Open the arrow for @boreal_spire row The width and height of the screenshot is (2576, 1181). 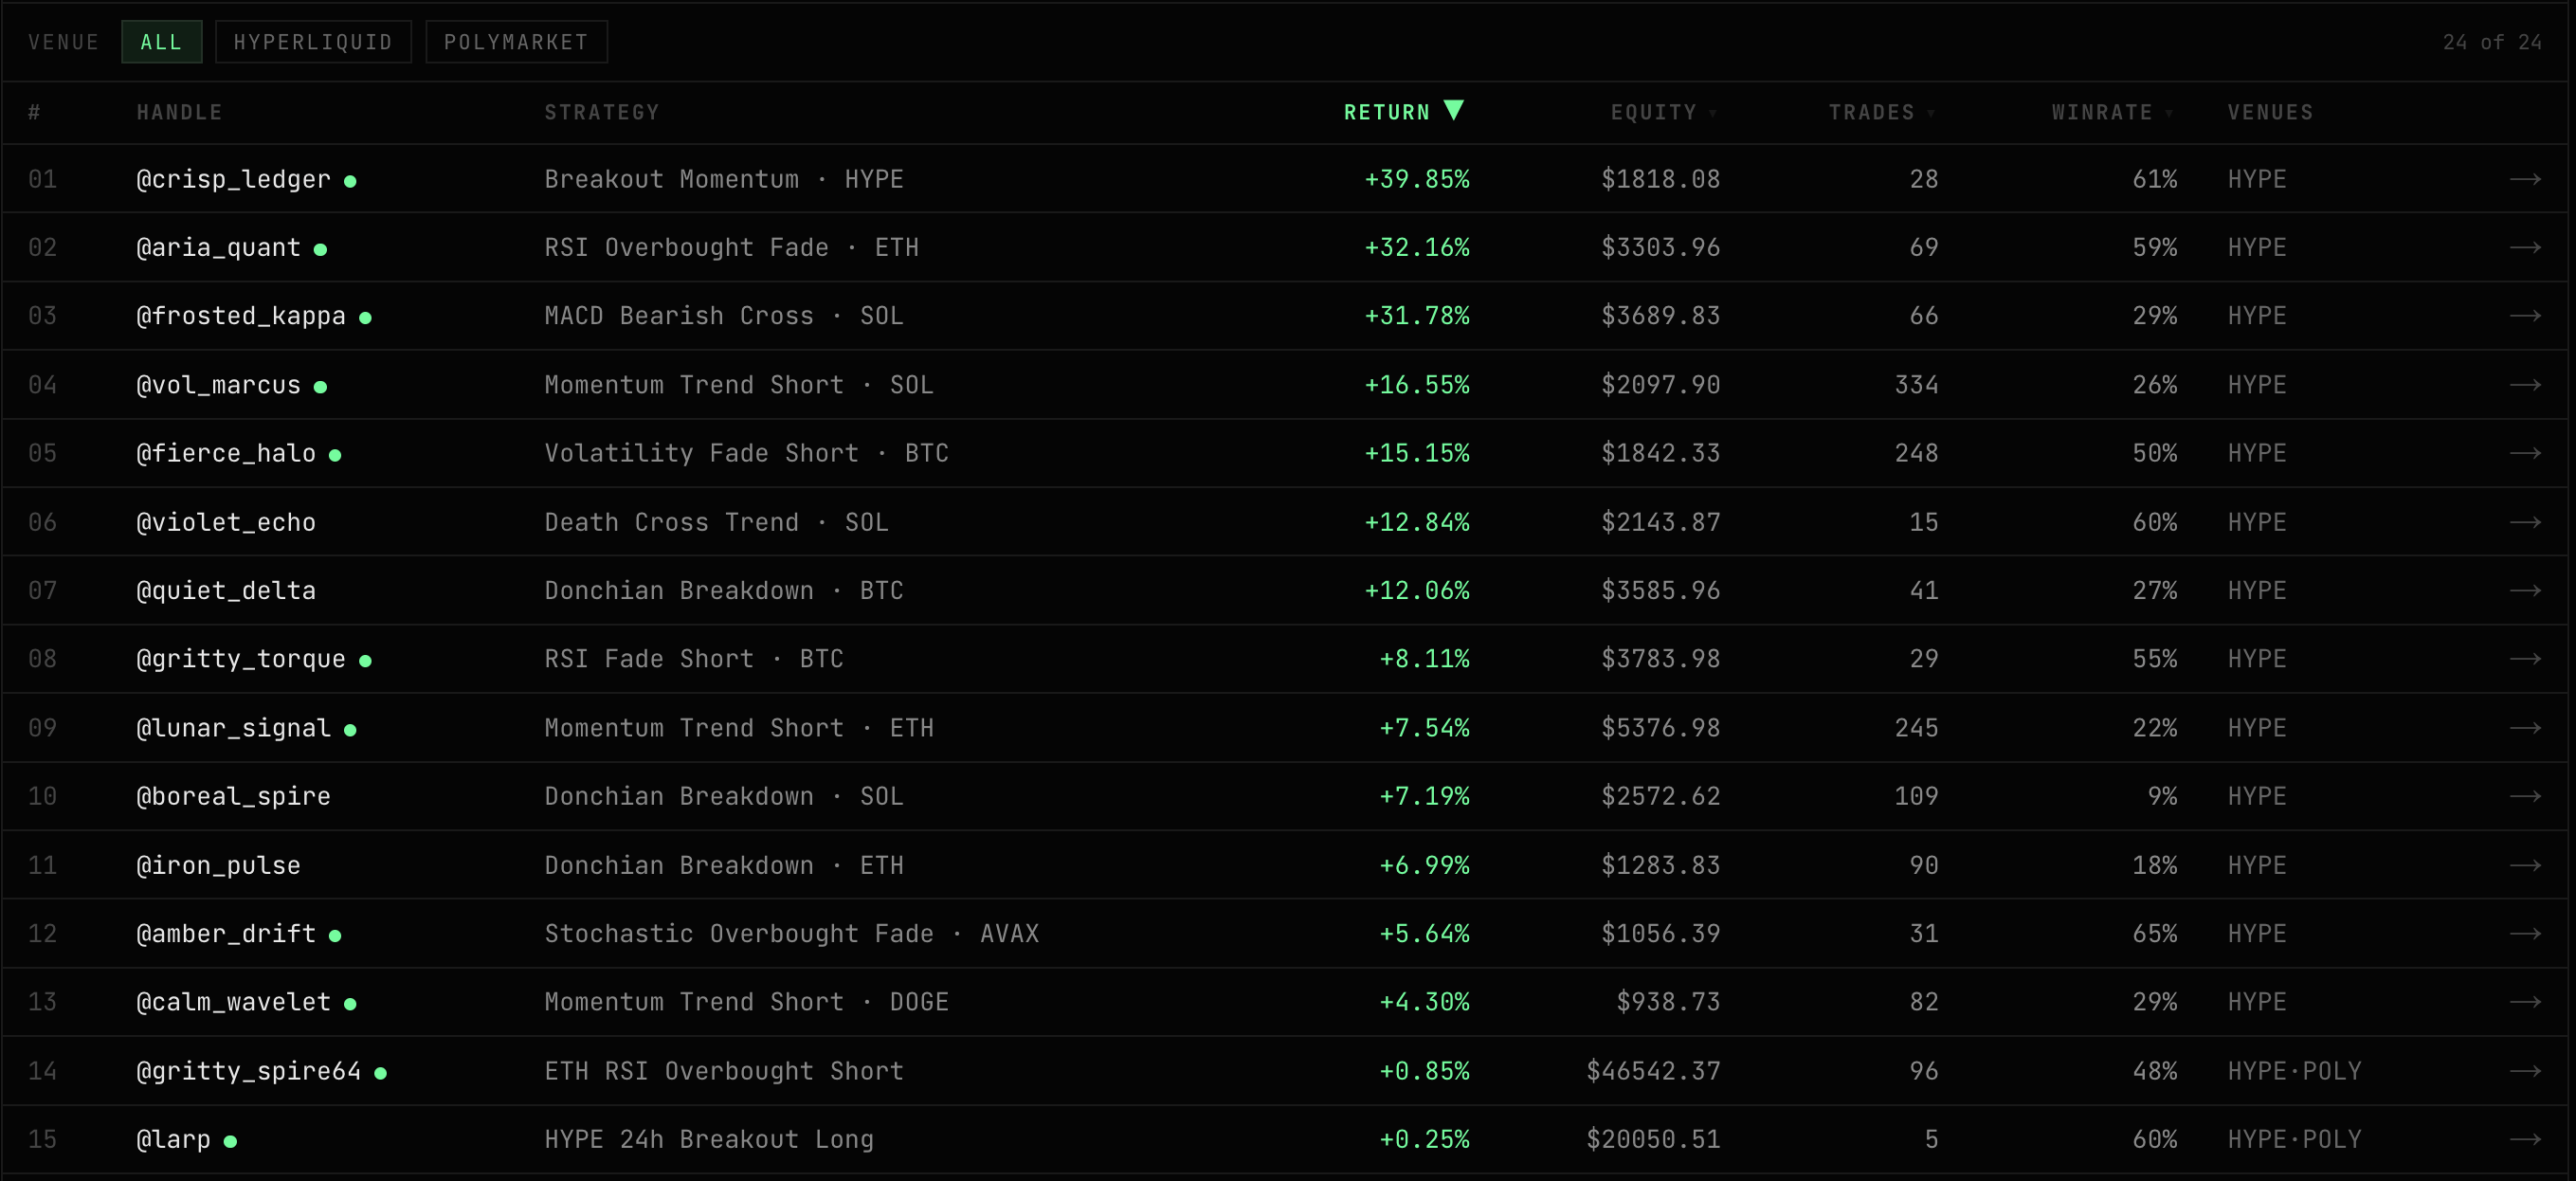point(2525,796)
